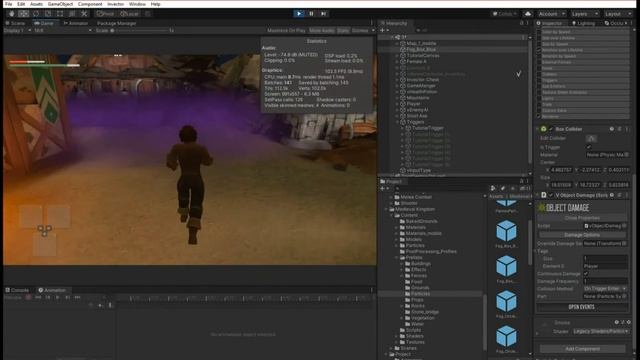Collapse the Triggers hierarchy item
The image size is (640, 360).
(397, 122)
